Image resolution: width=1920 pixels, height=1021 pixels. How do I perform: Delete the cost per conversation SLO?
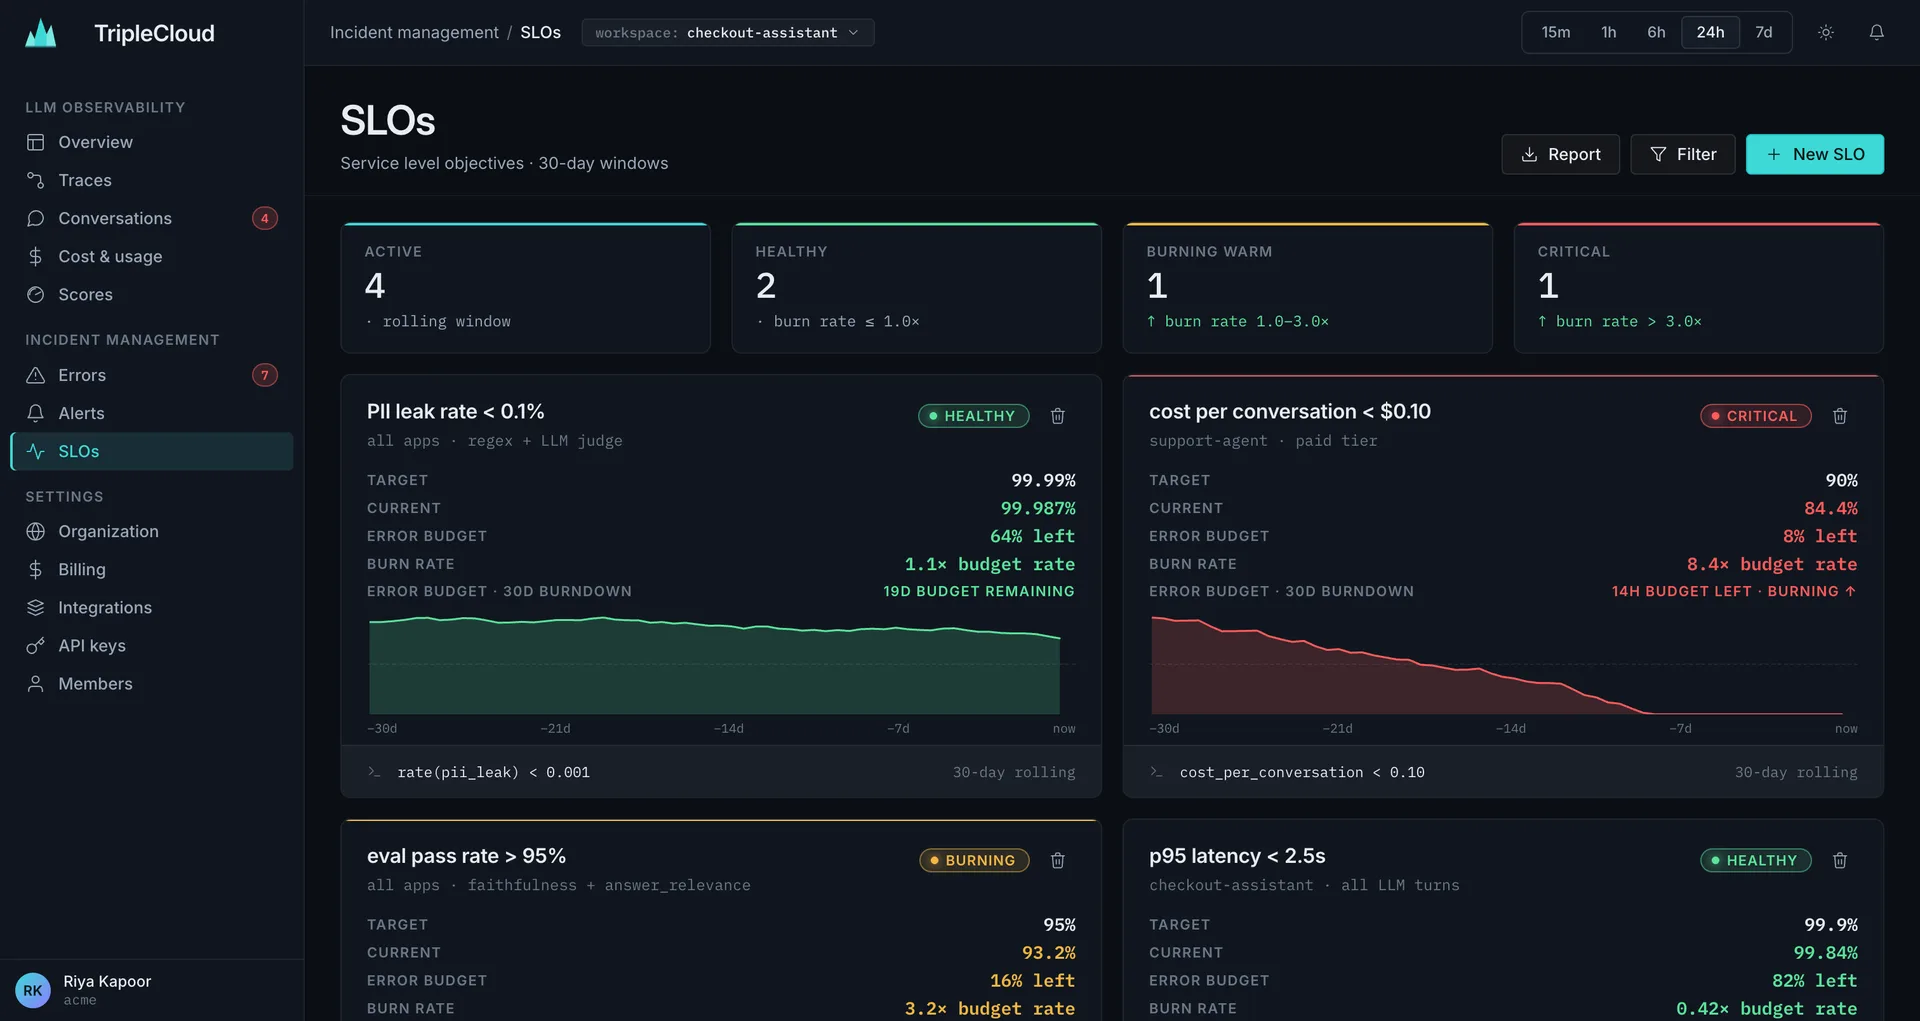click(1840, 416)
